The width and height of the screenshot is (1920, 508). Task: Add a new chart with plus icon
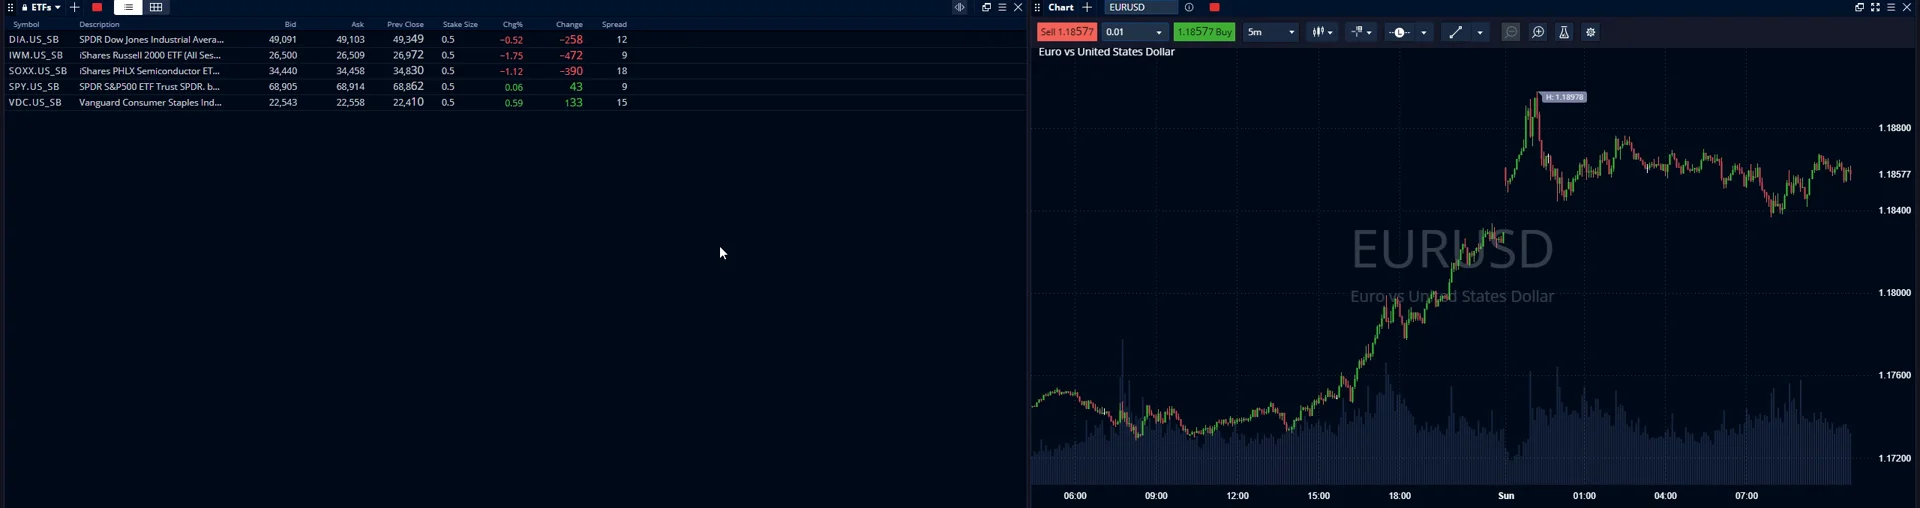click(1087, 7)
